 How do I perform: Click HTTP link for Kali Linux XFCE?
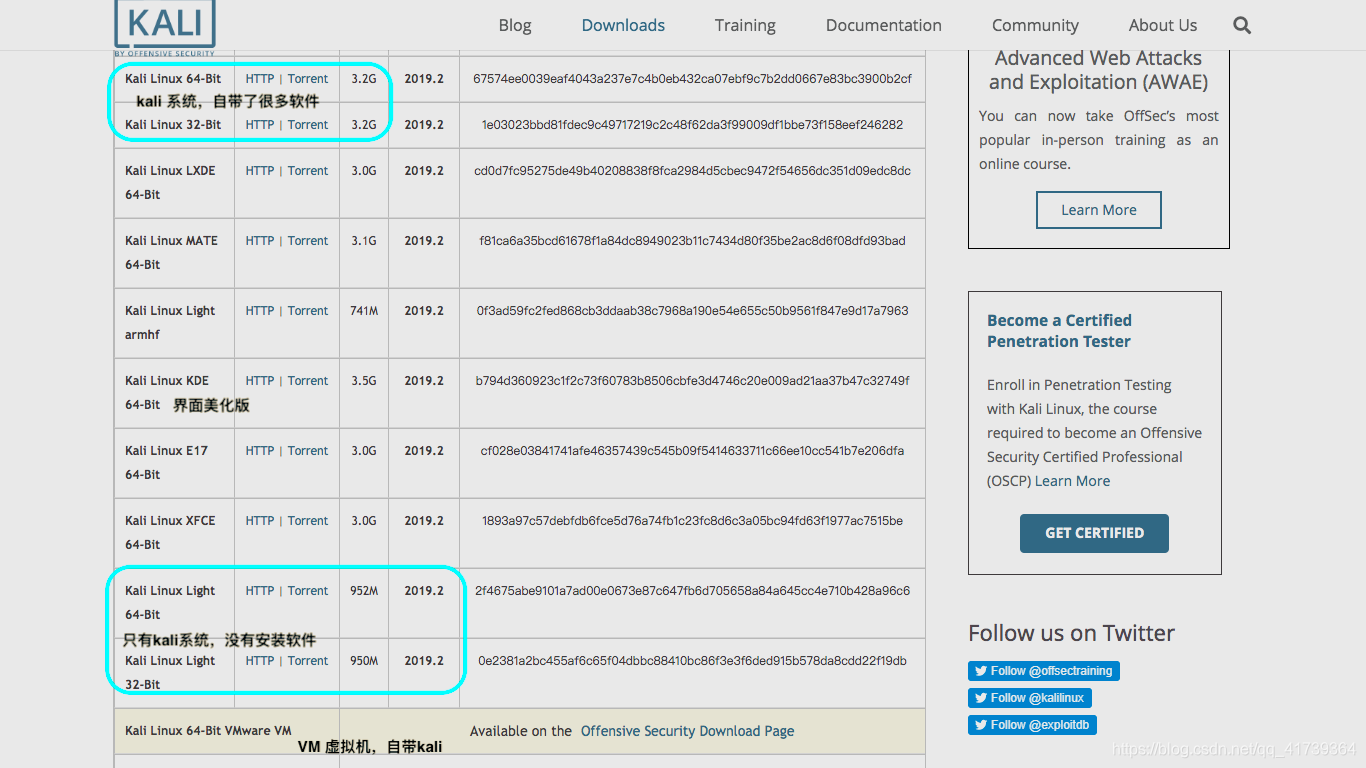[x=260, y=521]
